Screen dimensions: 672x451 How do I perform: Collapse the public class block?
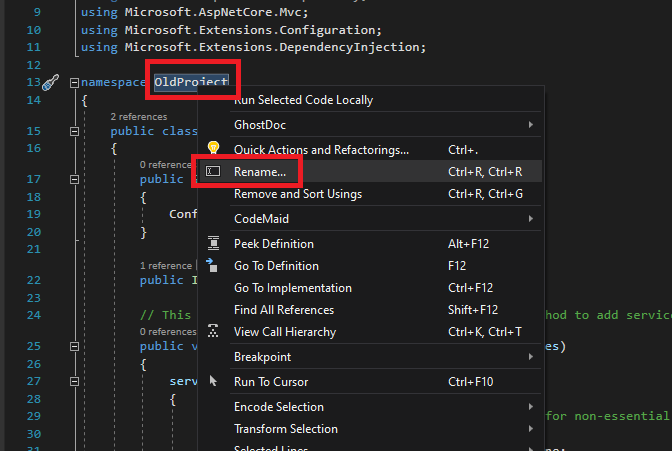pos(74,131)
